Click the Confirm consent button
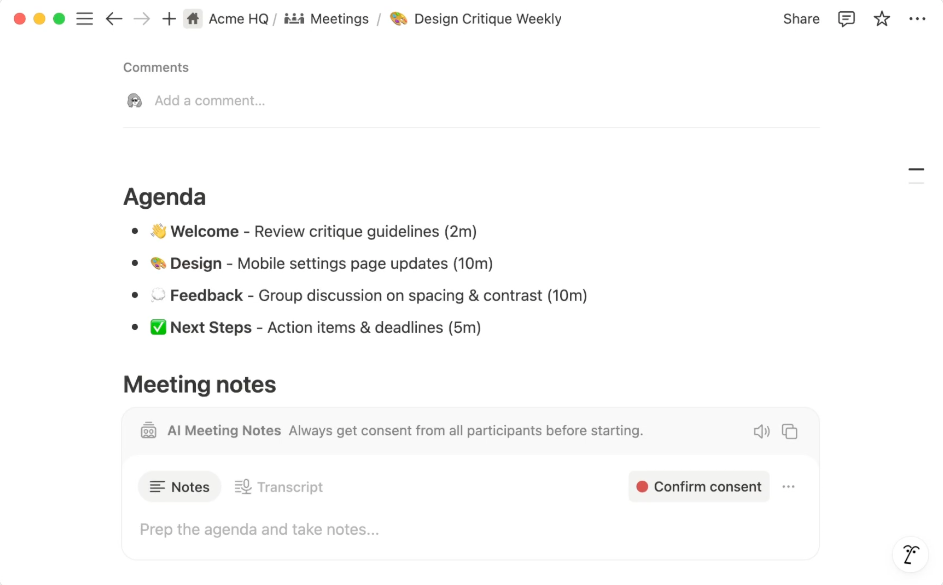This screenshot has width=943, height=585. click(699, 486)
